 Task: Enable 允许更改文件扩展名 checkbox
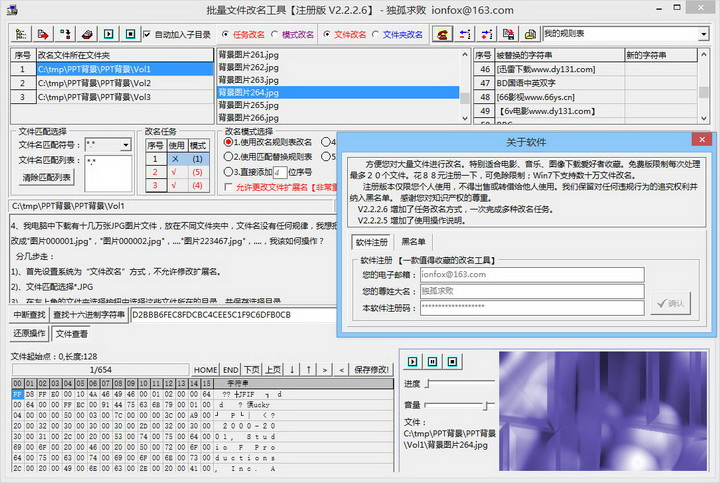coord(228,187)
